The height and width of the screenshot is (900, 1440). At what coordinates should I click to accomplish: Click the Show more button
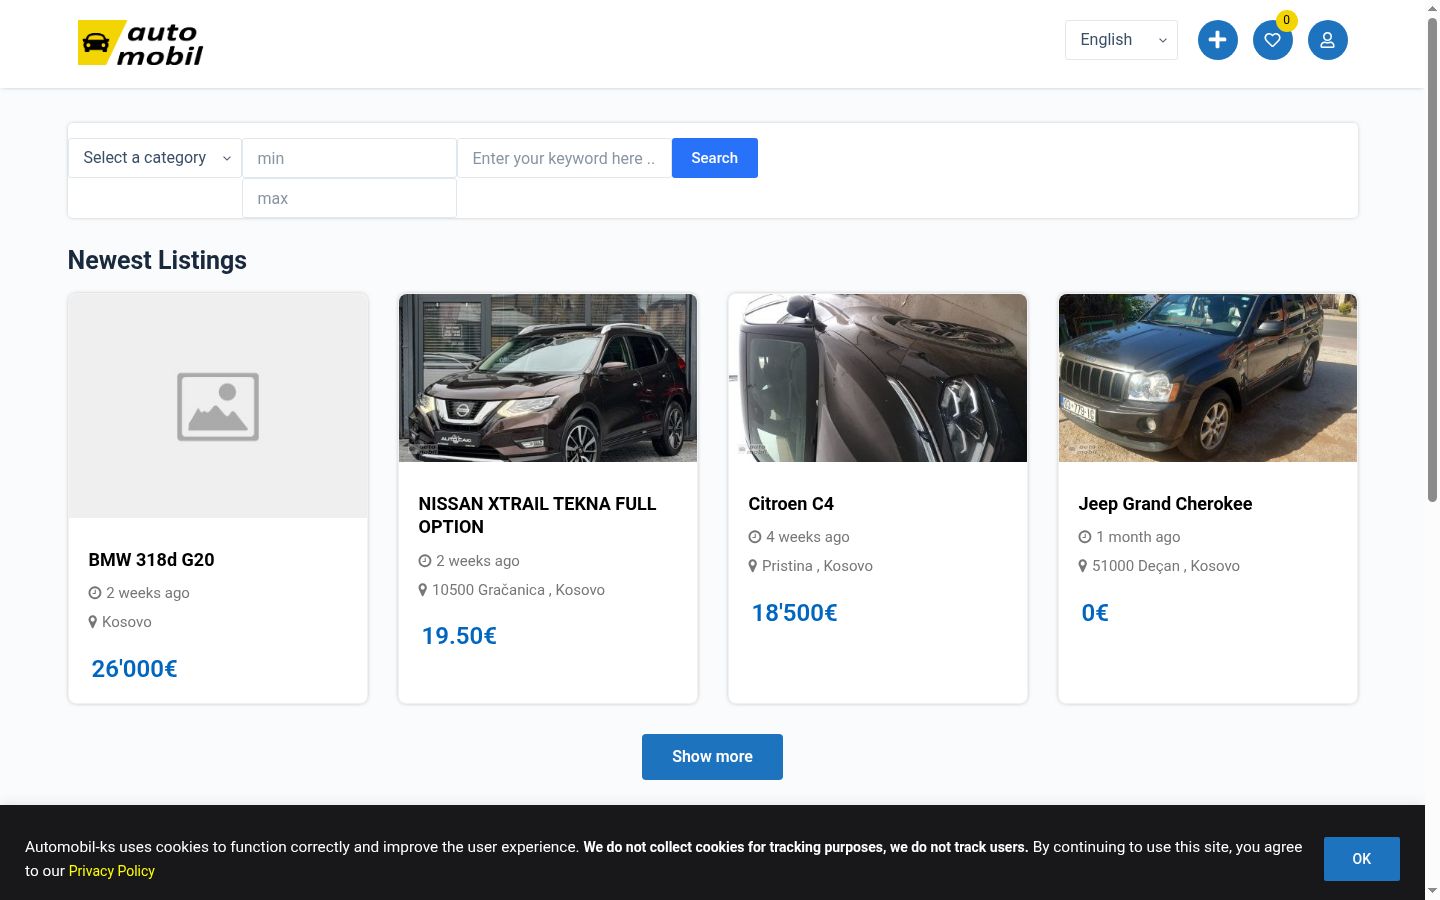(712, 757)
